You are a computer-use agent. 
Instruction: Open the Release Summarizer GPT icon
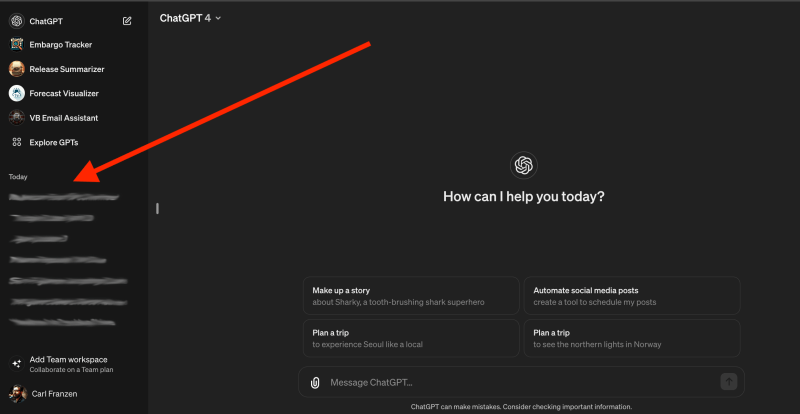pos(17,69)
